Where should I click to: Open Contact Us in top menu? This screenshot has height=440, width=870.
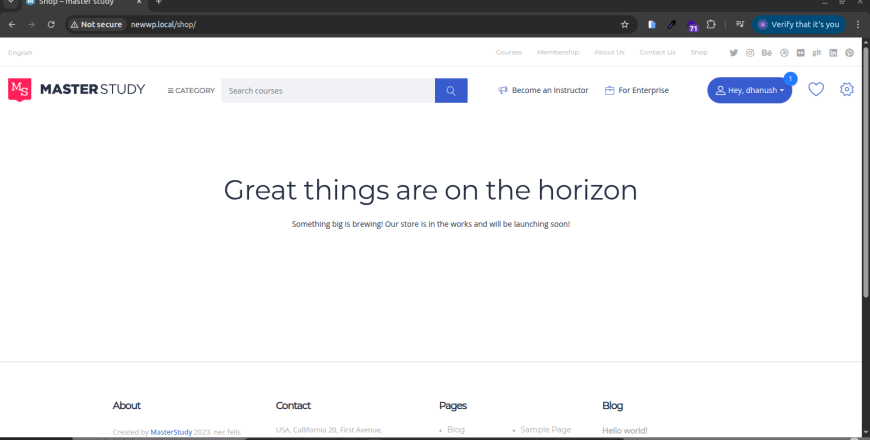pos(657,52)
